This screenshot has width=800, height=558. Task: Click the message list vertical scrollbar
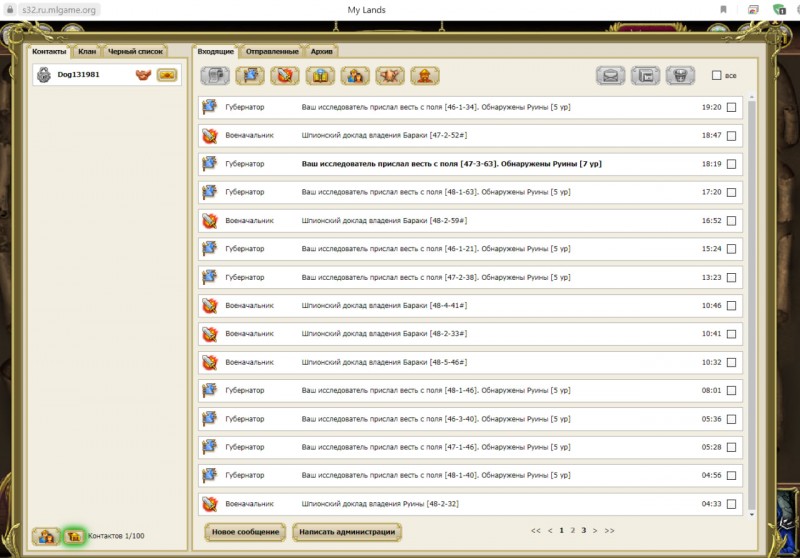(x=752, y=305)
